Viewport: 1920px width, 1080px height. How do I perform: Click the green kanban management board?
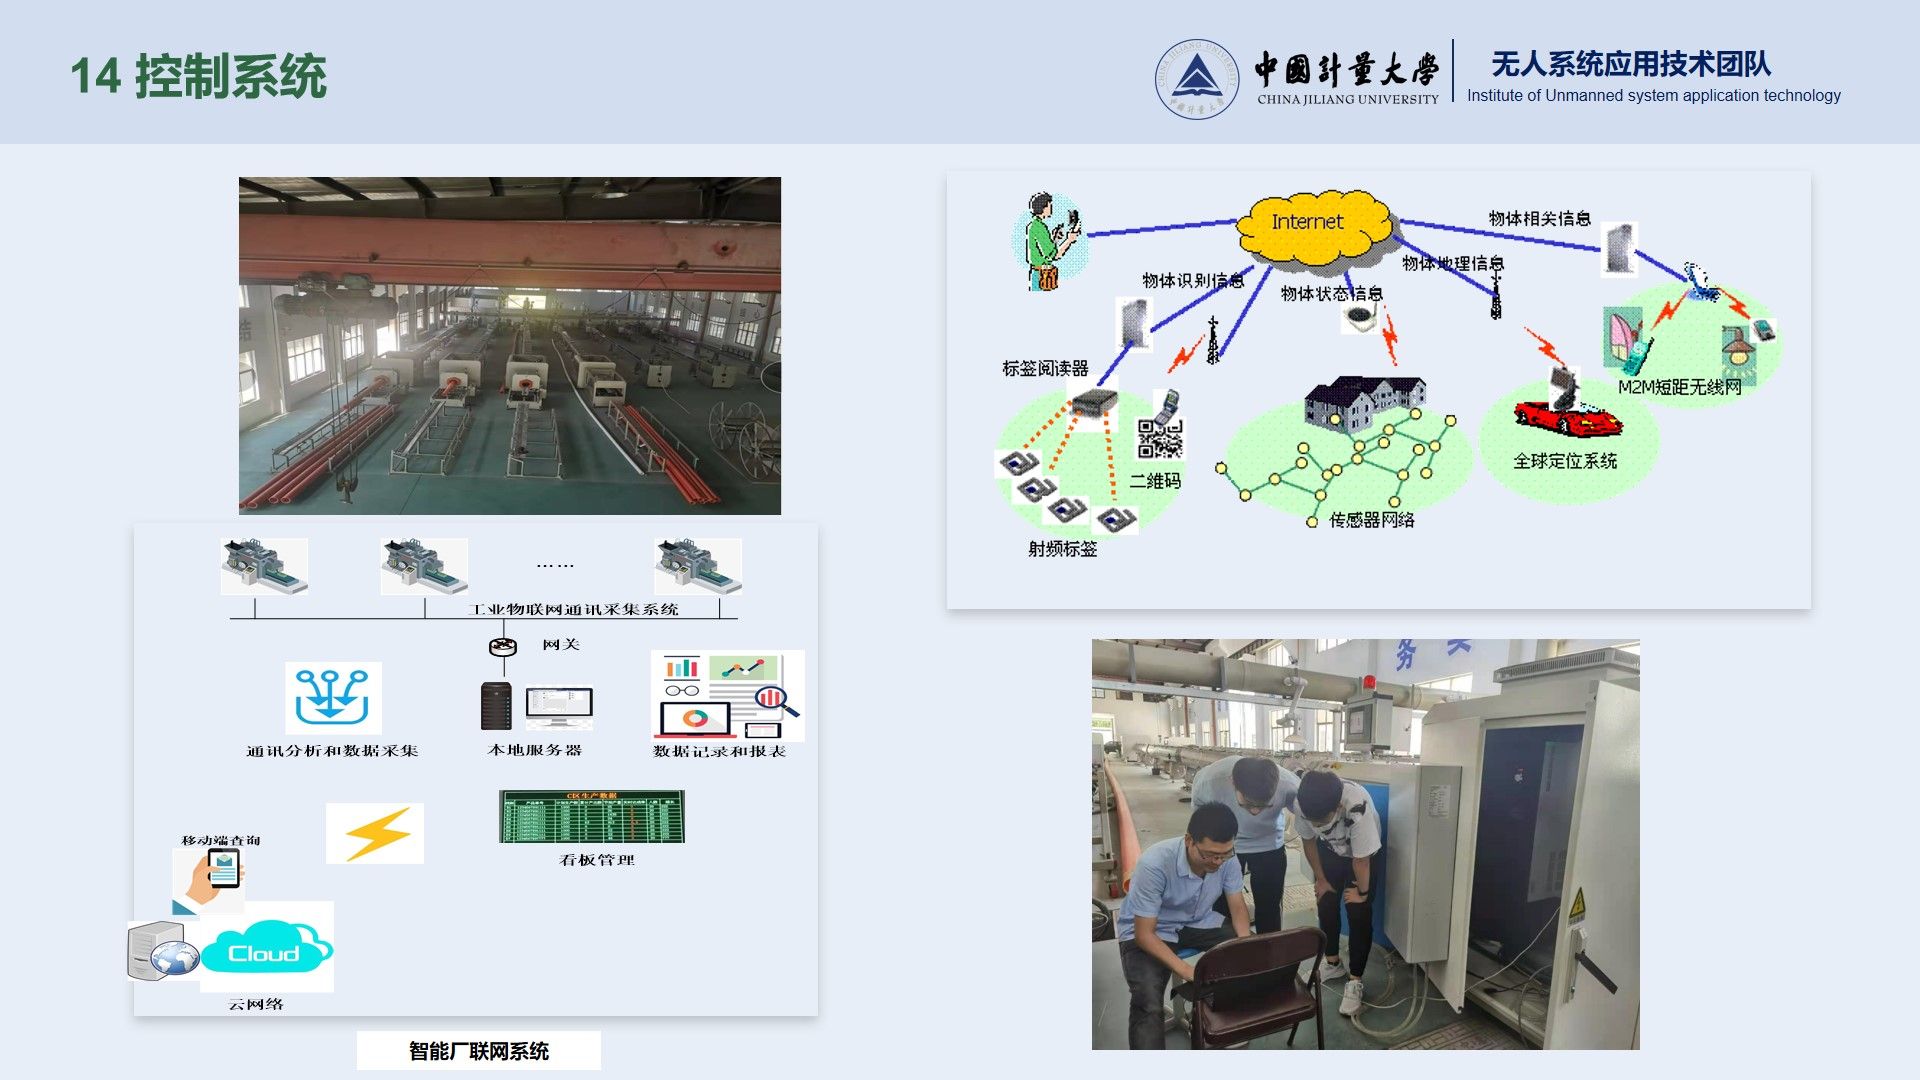[x=592, y=817]
